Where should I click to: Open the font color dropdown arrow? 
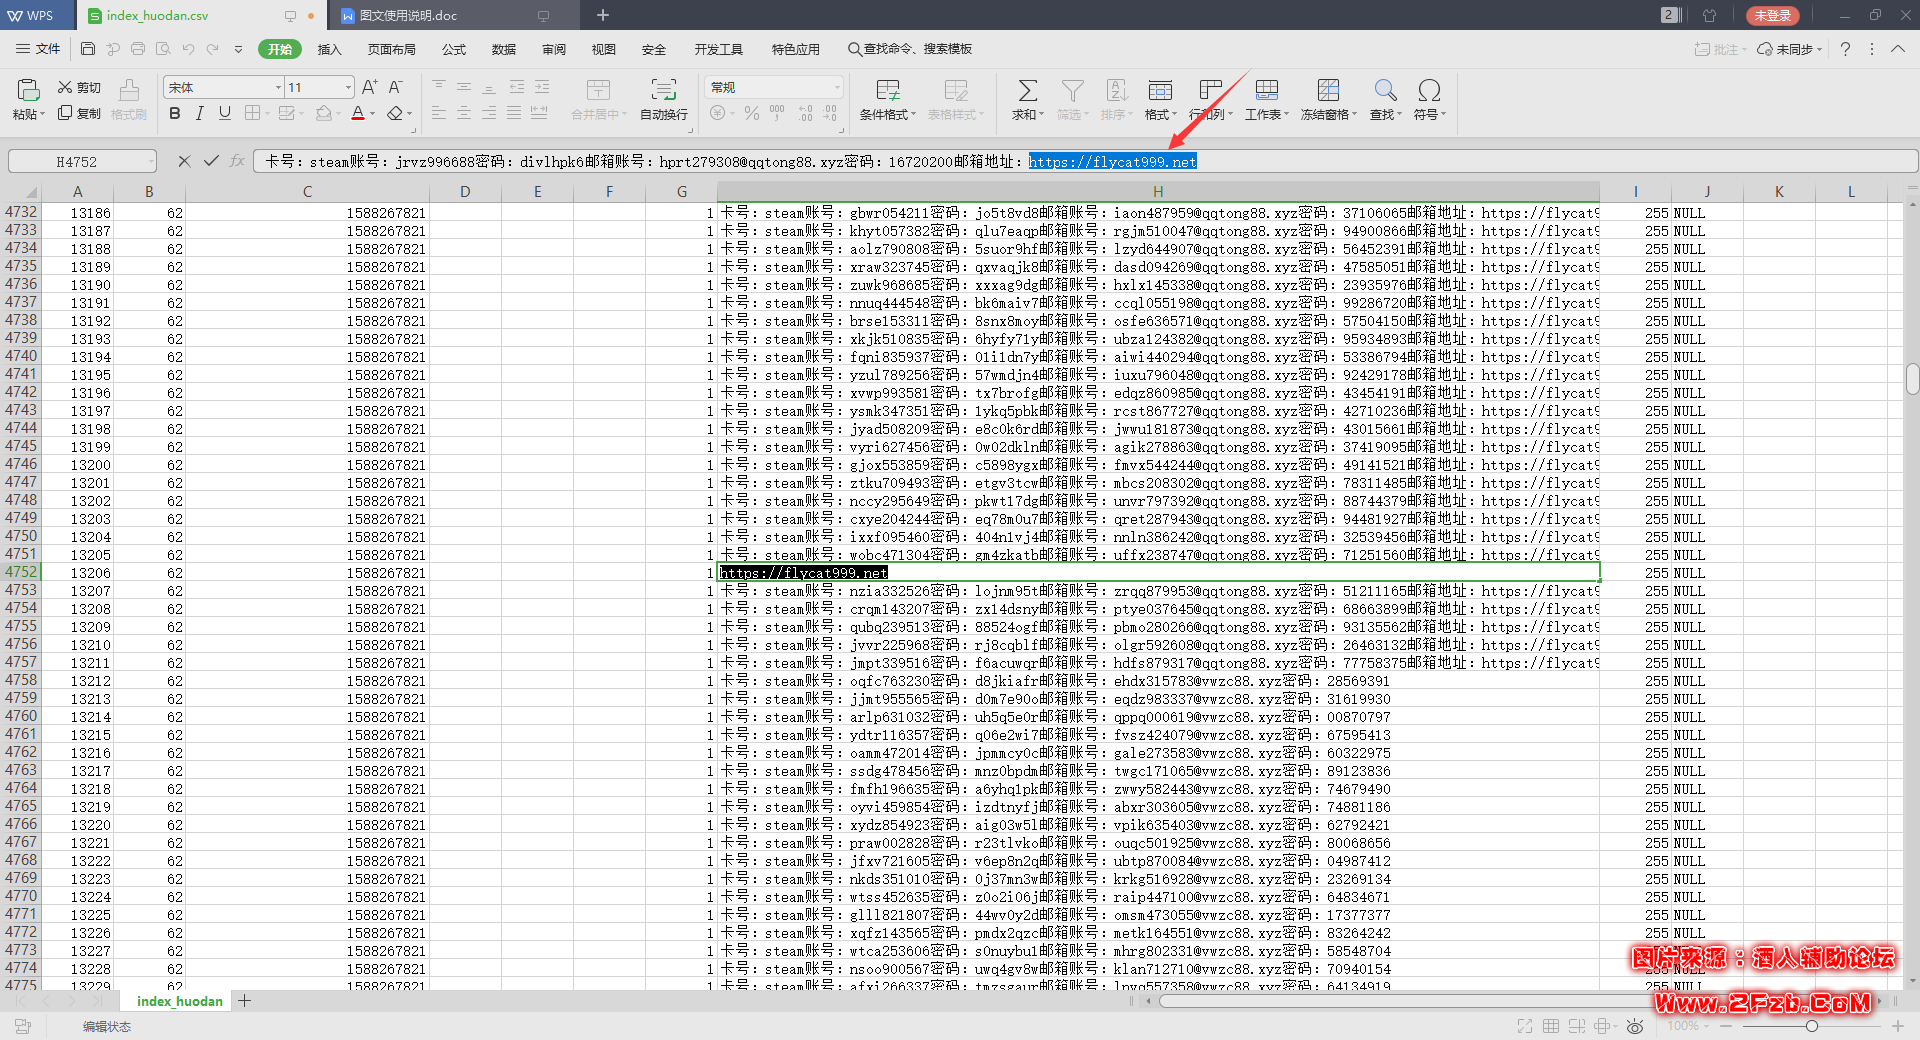pos(373,114)
